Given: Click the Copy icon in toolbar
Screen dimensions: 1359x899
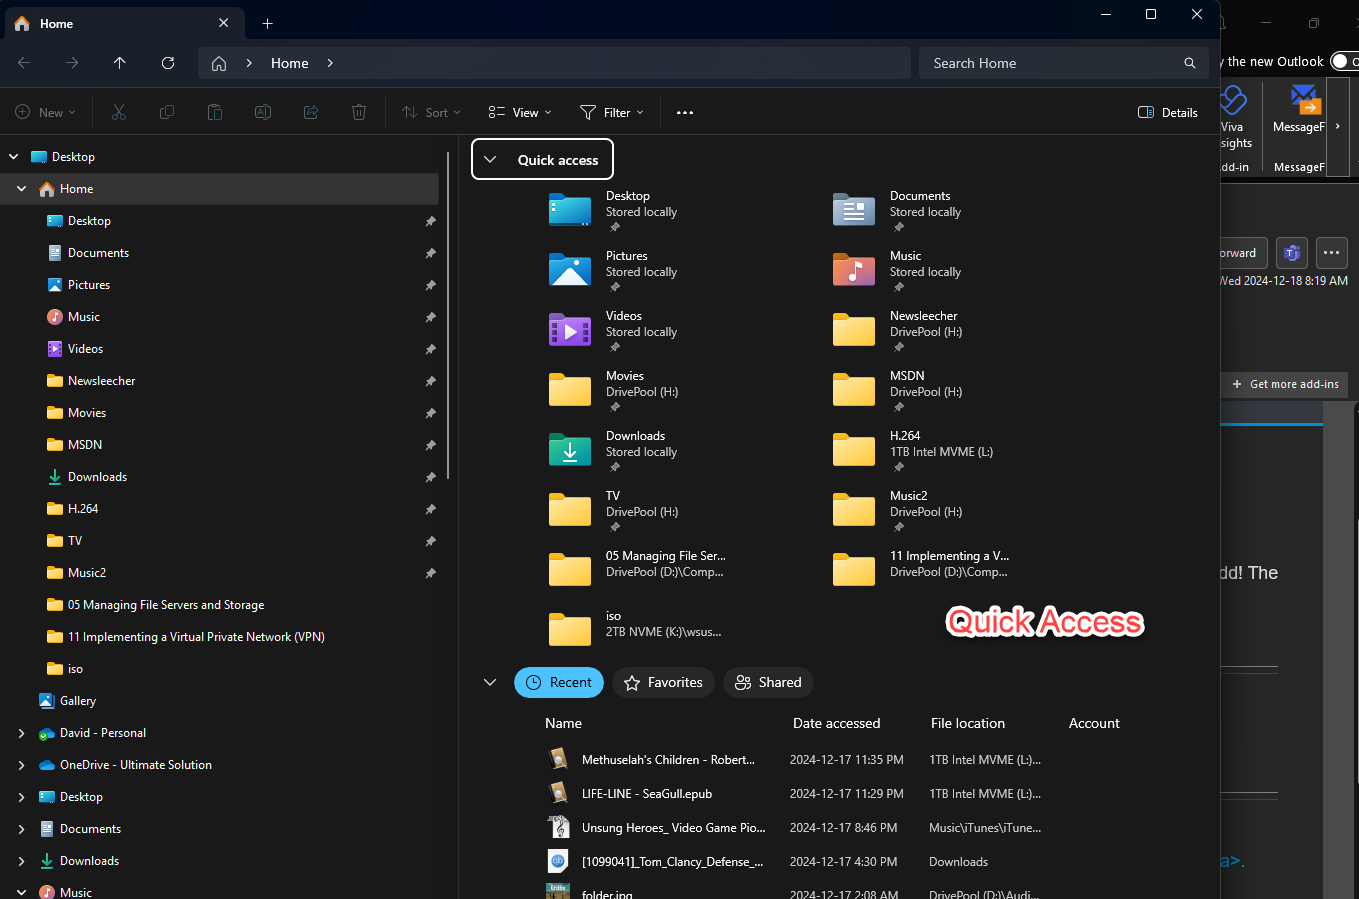Looking at the screenshot, I should click(167, 113).
